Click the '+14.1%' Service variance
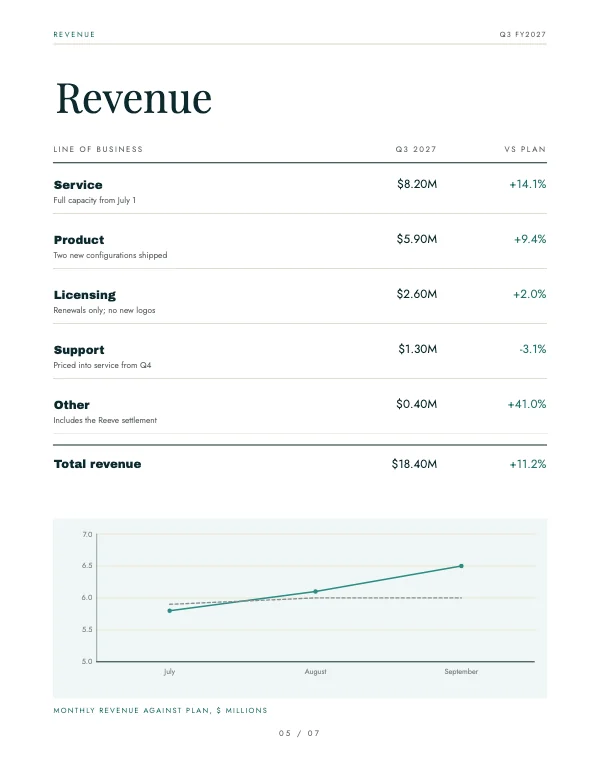 (x=528, y=184)
